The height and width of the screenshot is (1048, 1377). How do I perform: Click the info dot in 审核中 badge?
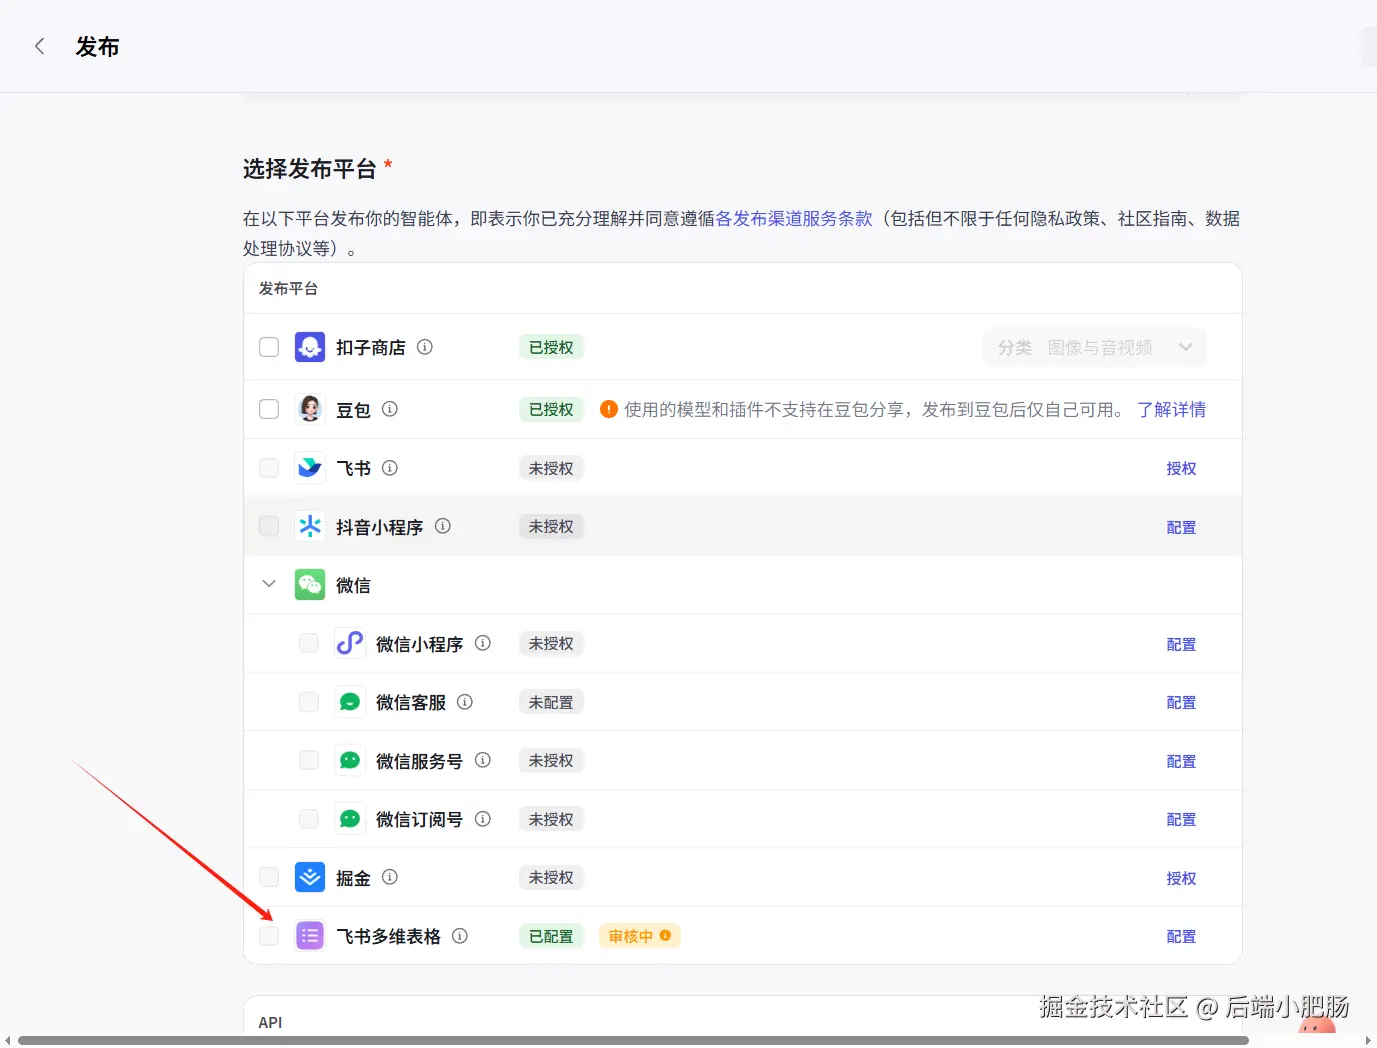point(665,936)
